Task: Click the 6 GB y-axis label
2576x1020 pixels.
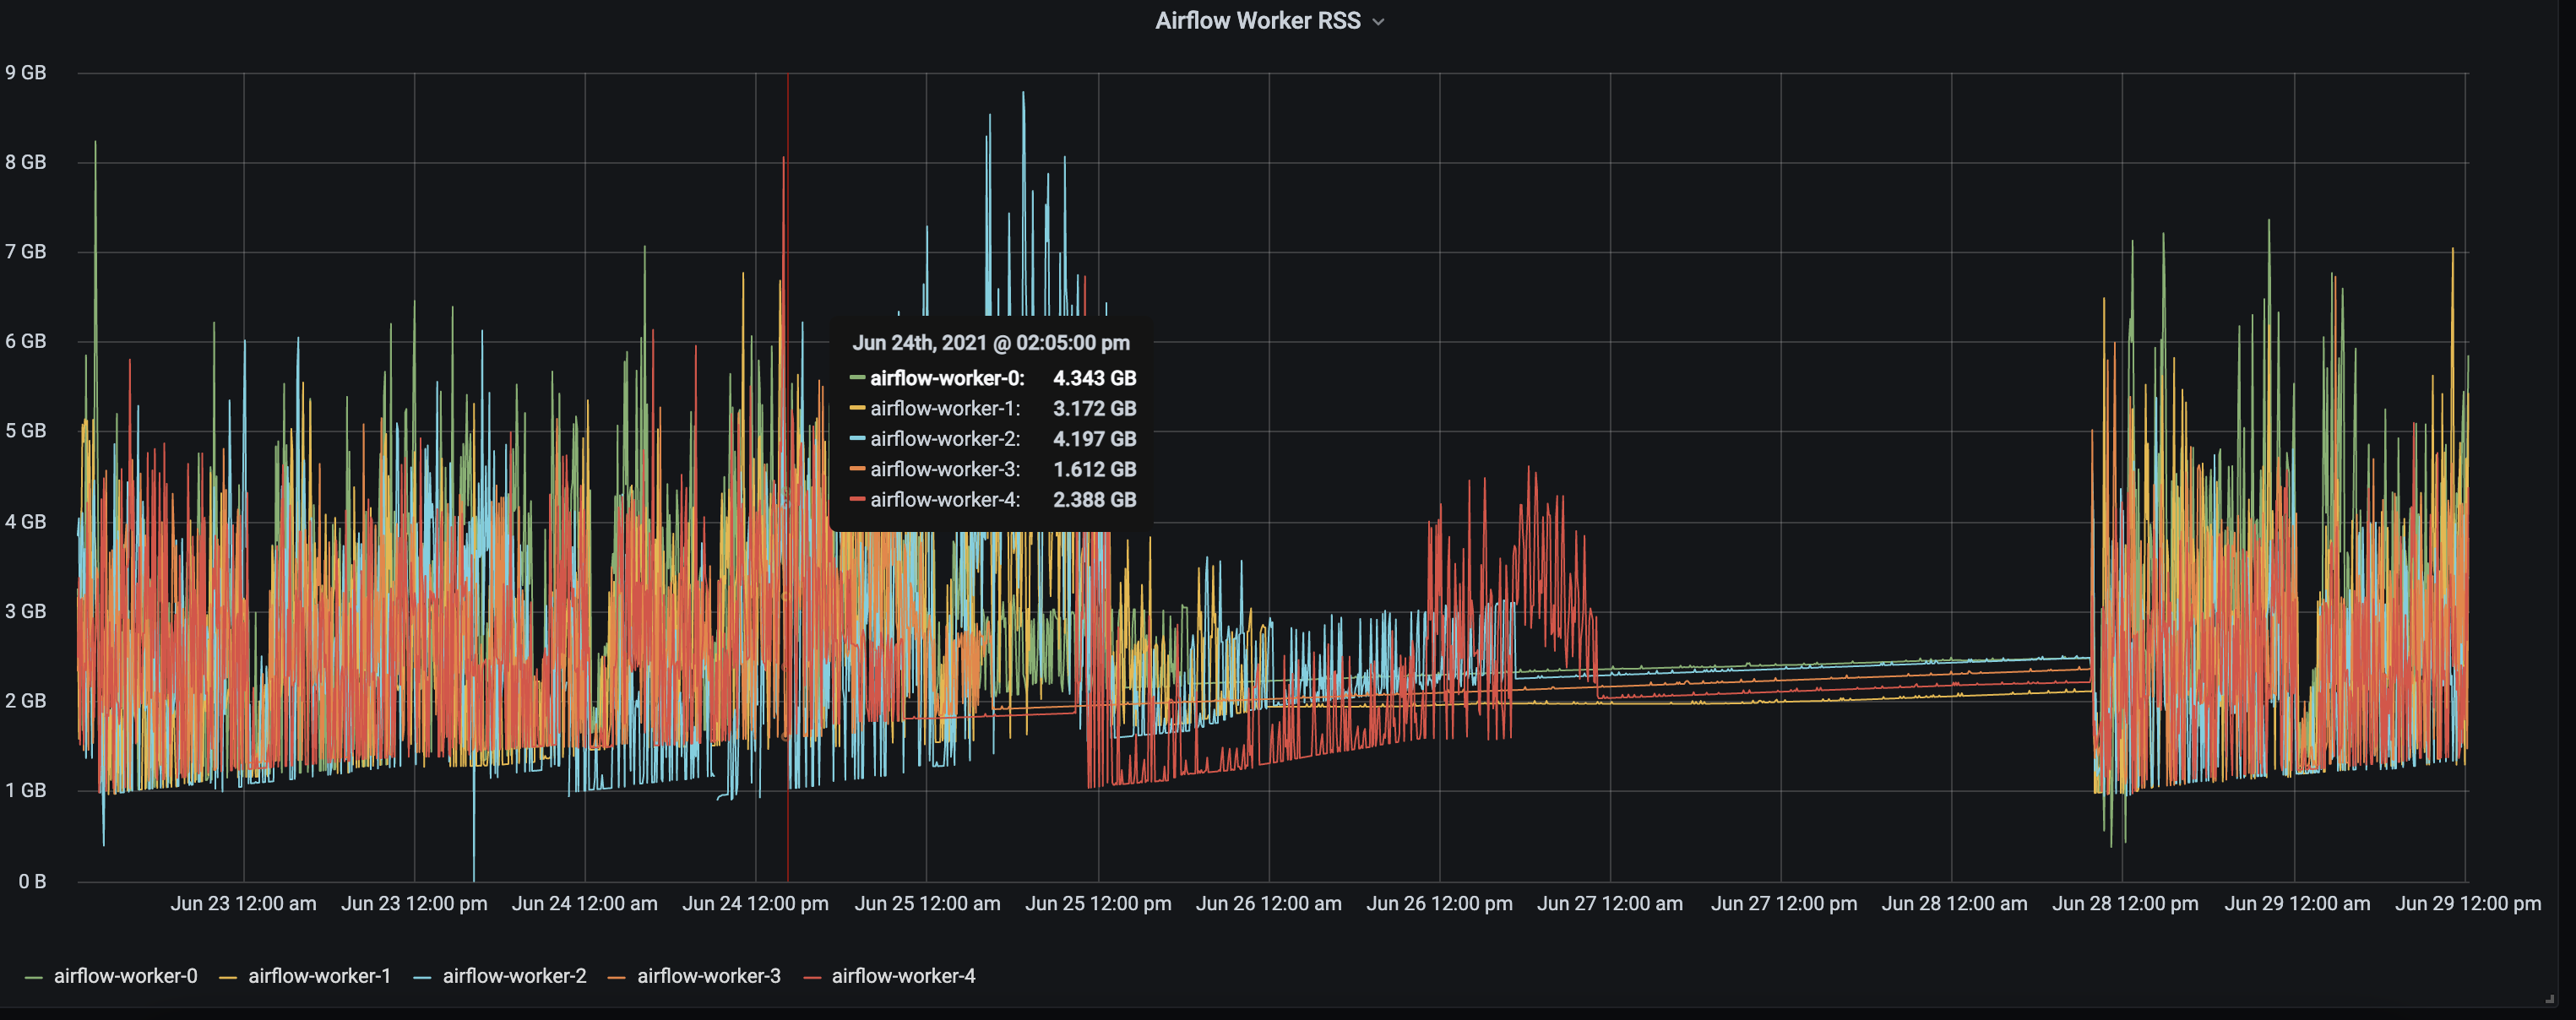Action: pyautogui.click(x=26, y=341)
